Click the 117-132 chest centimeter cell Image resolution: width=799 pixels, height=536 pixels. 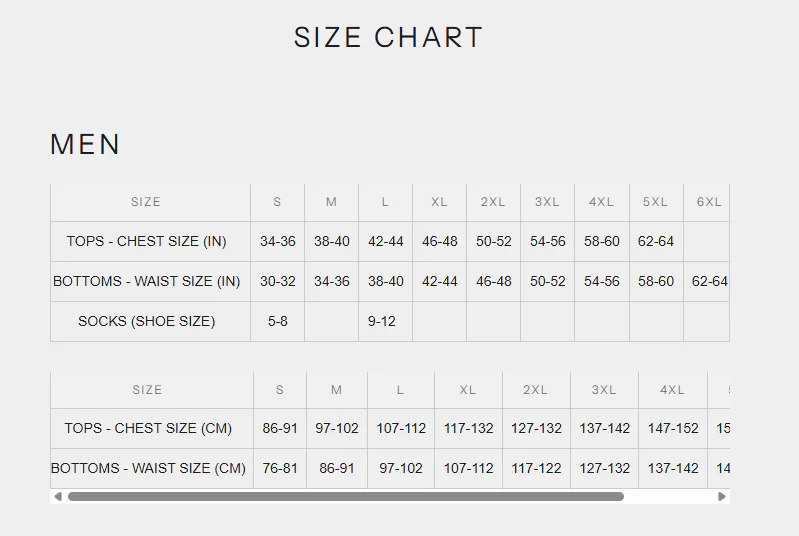click(x=469, y=428)
